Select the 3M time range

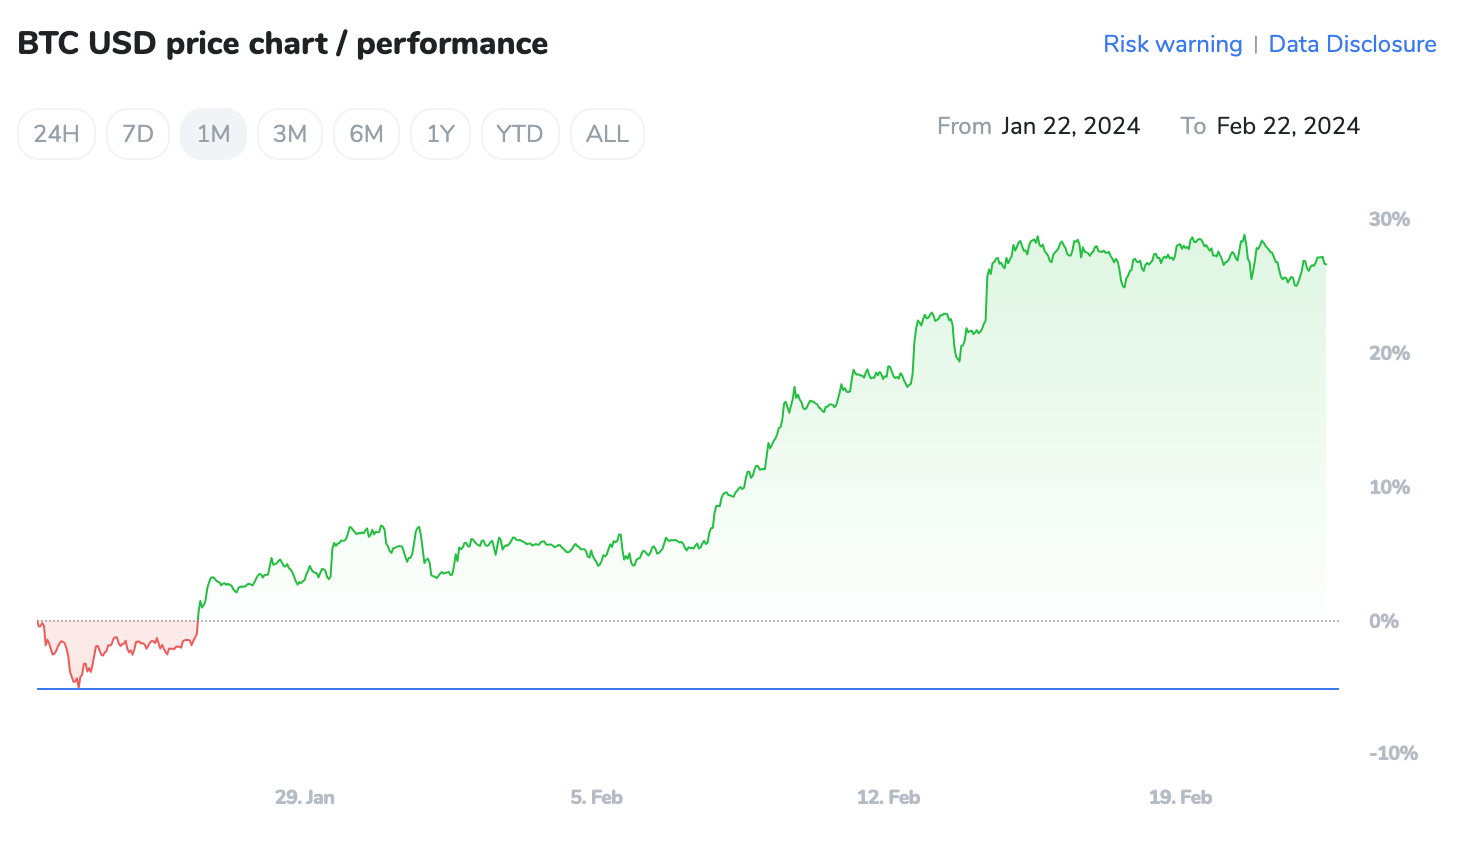[x=290, y=133]
